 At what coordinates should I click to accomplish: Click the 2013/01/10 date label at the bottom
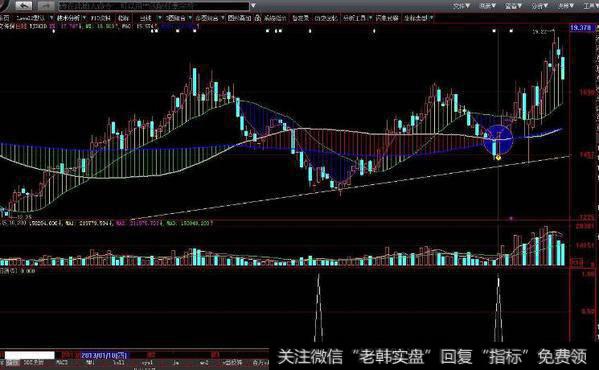(x=104, y=355)
